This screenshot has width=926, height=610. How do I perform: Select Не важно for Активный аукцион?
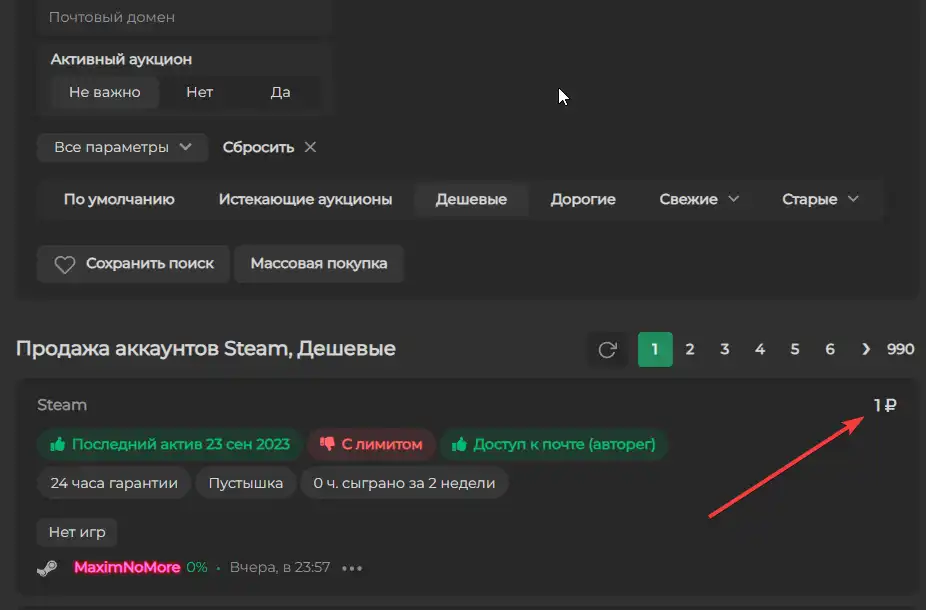coord(105,92)
